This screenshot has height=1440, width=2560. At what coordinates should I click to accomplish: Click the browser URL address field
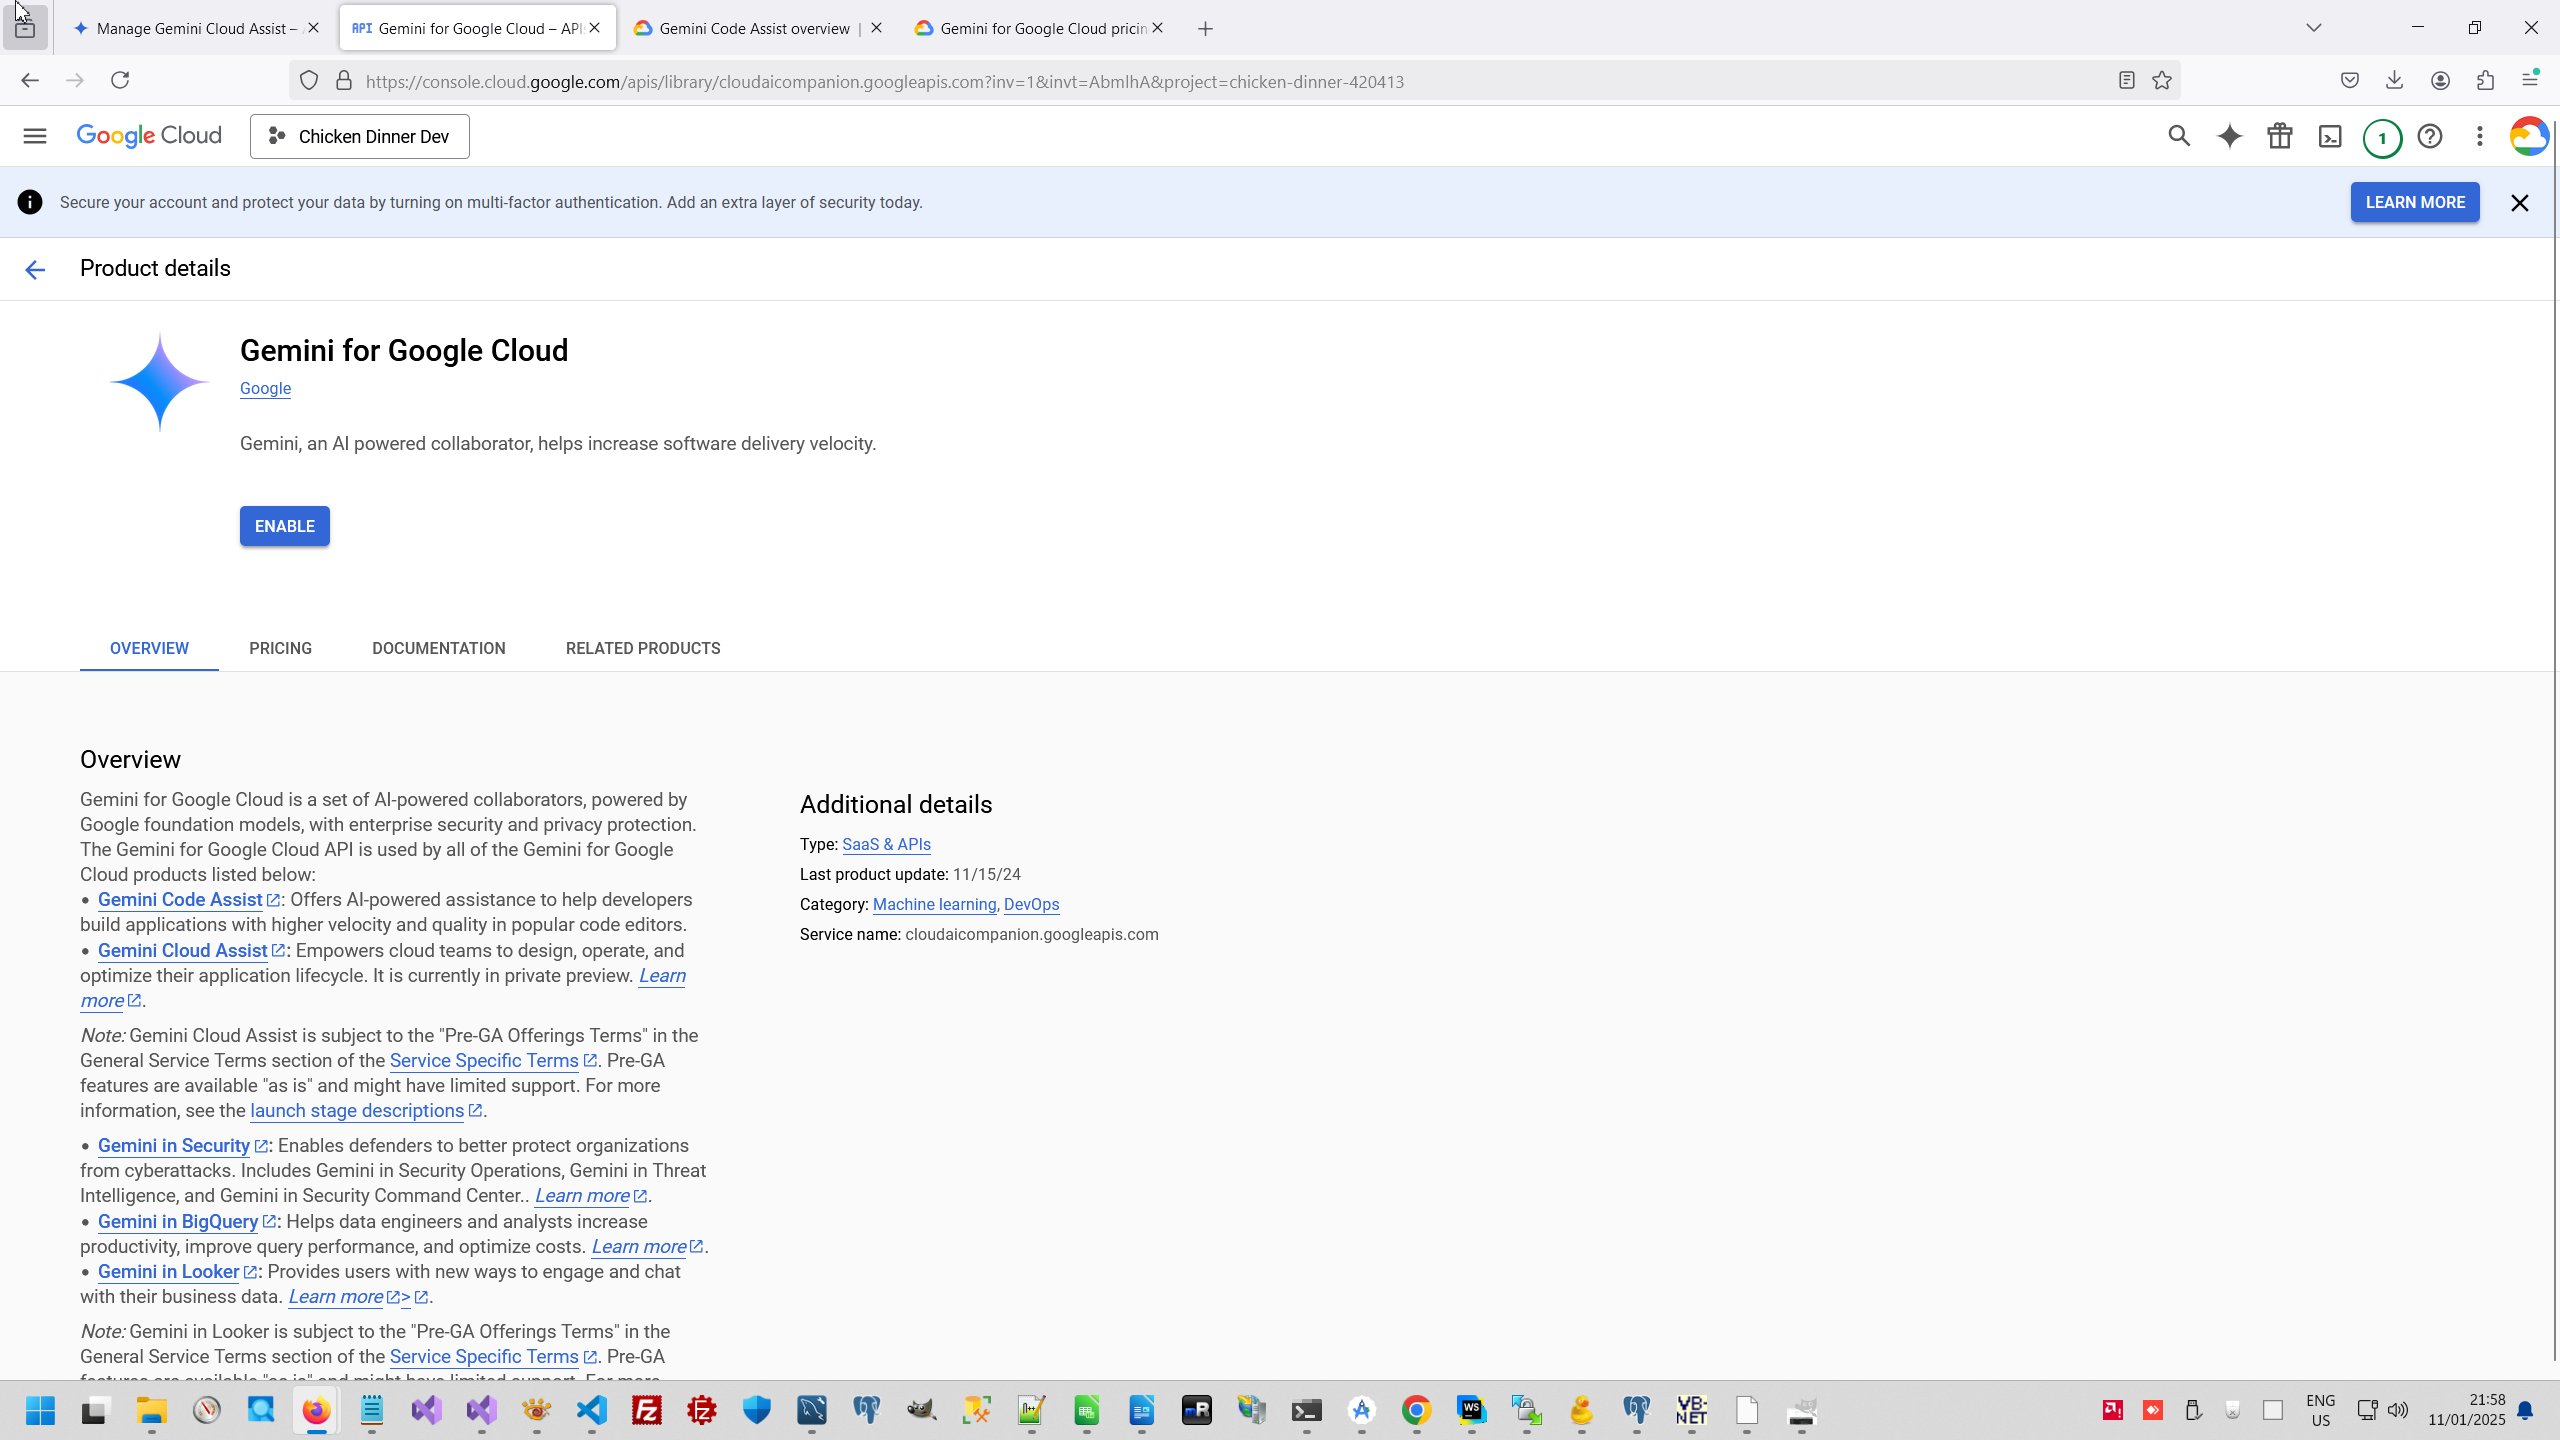1200,81
